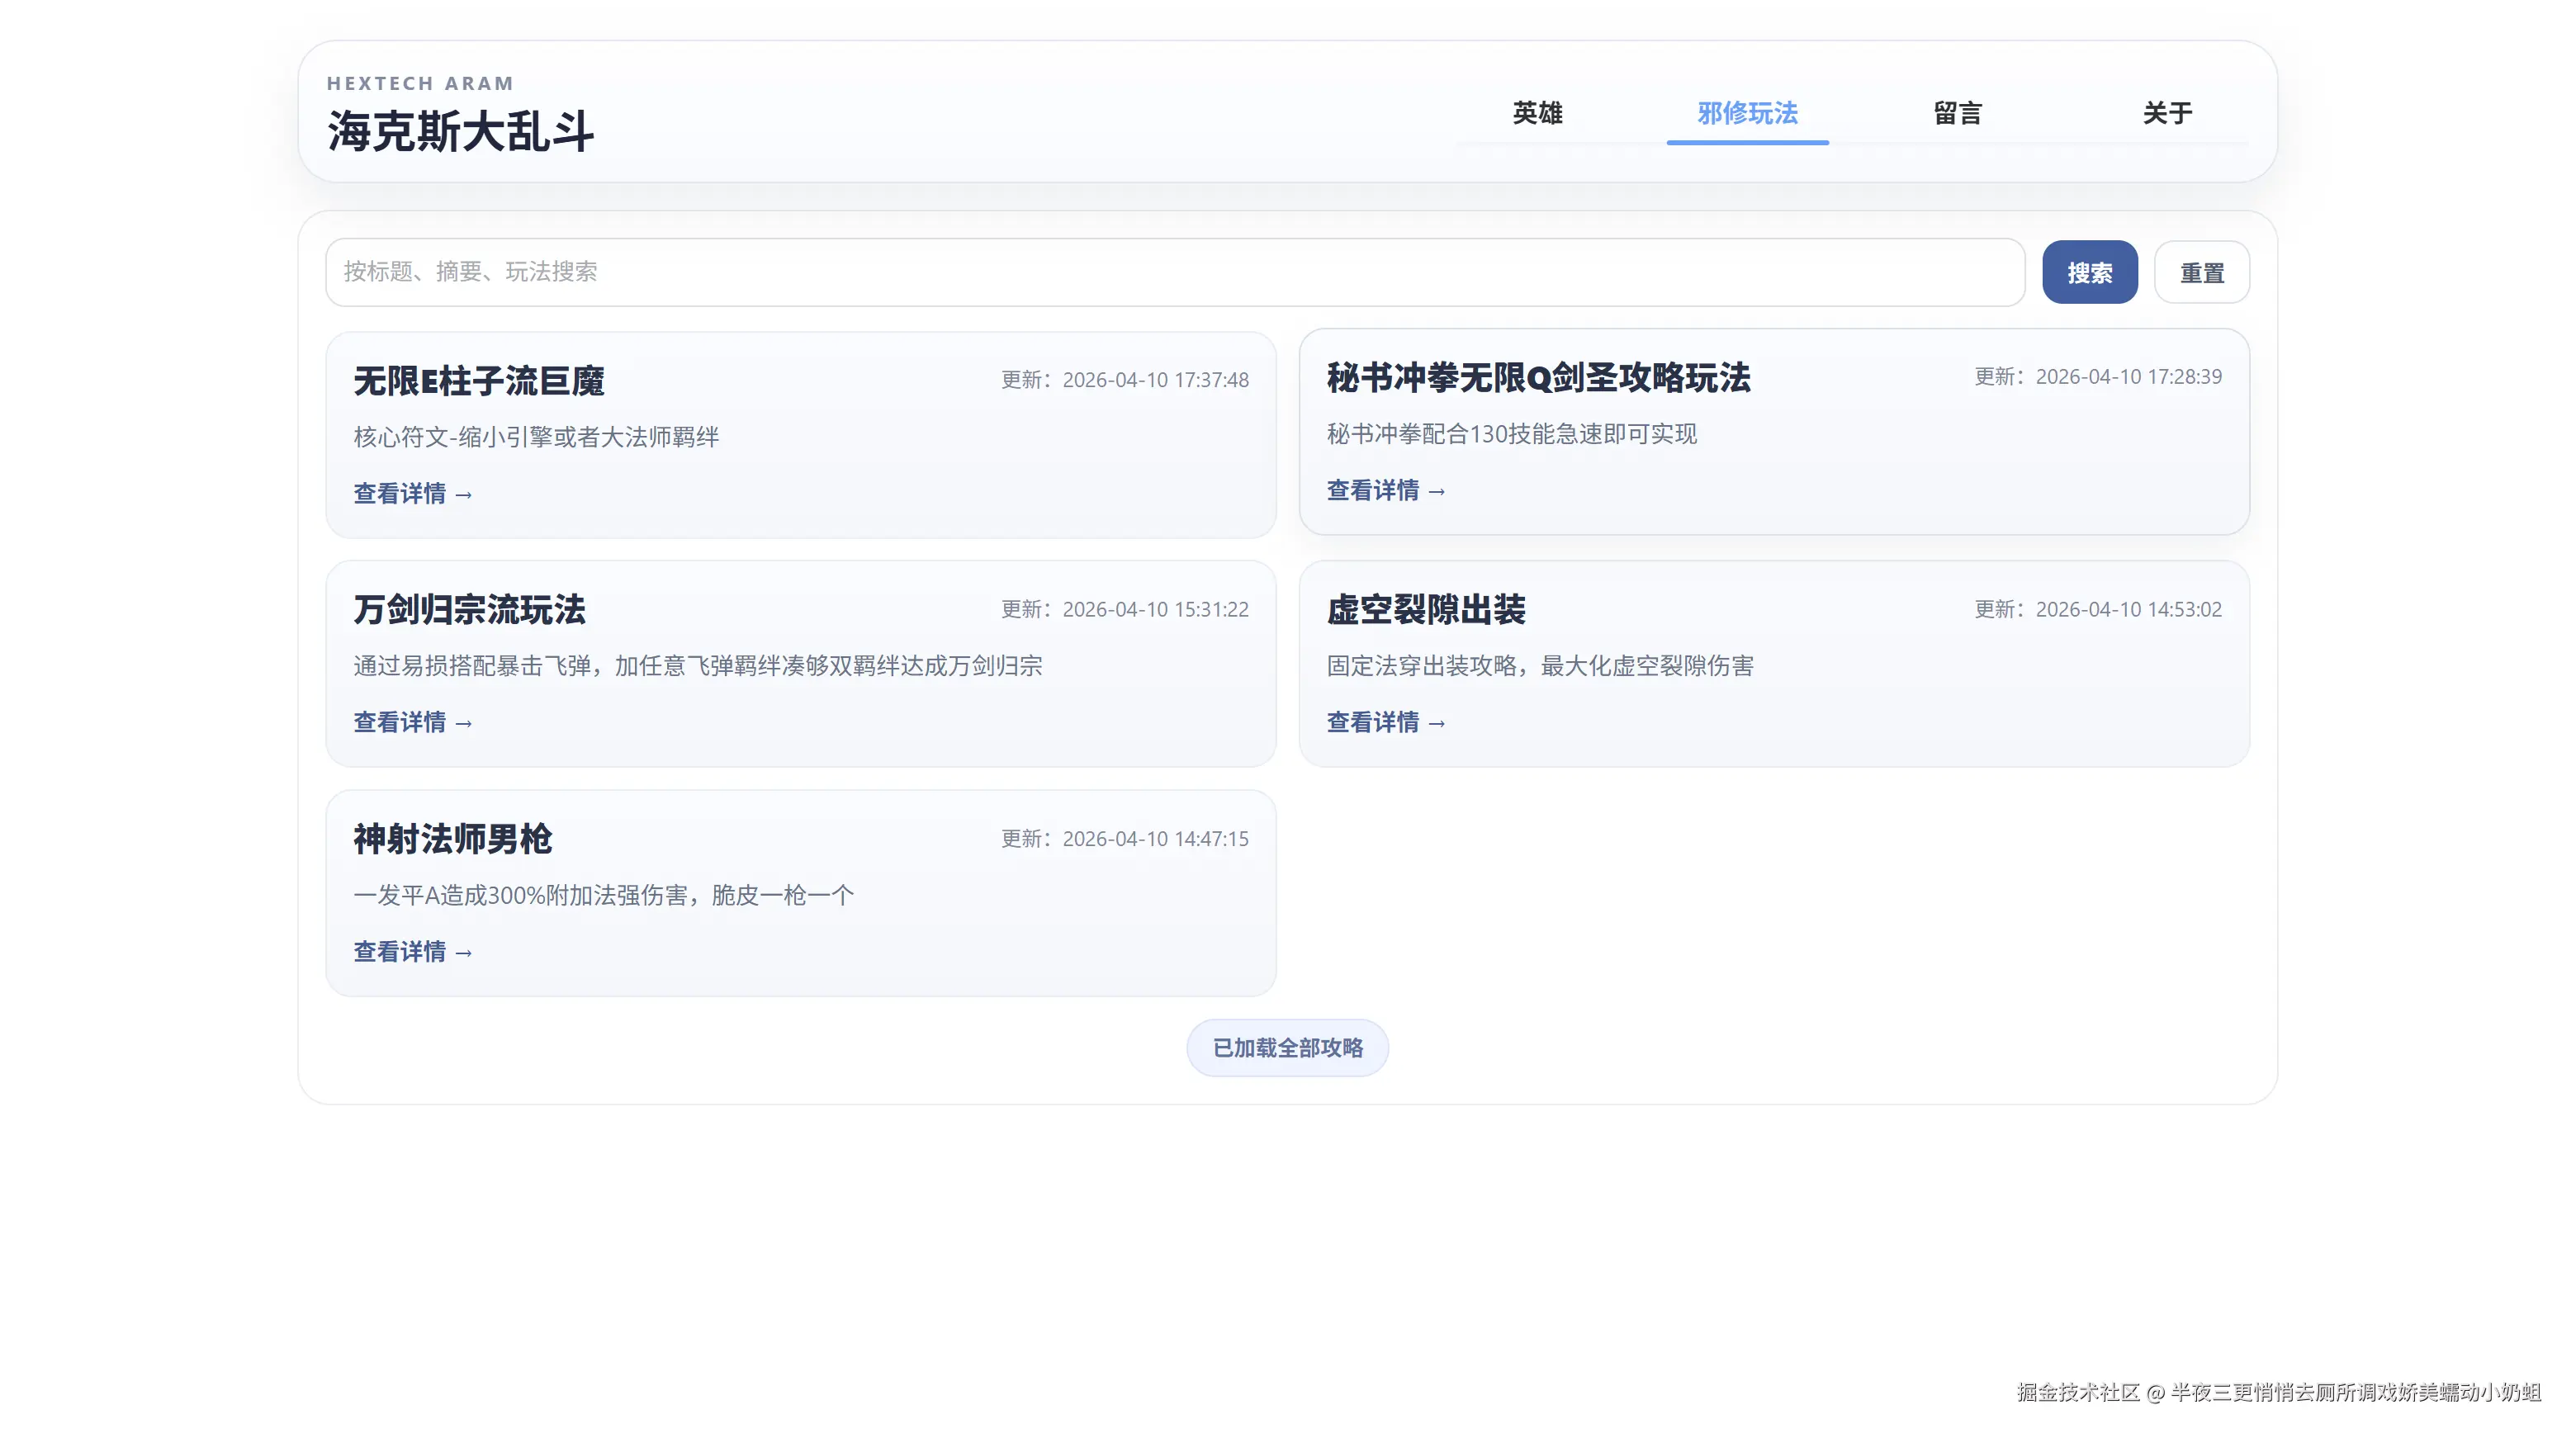Click the 已加载全部攻略 status pill

point(1287,1047)
